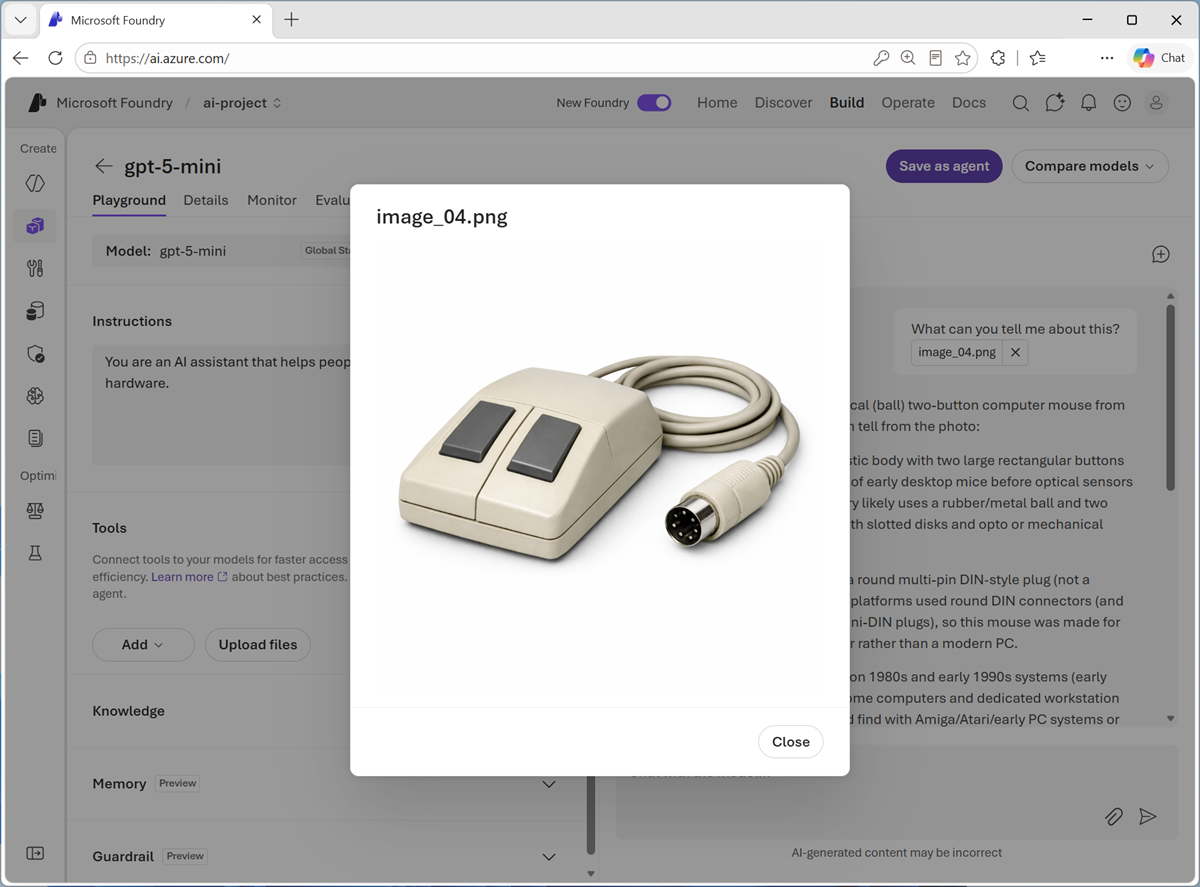
Task: Open the favorites list icon
Action: tap(1037, 58)
